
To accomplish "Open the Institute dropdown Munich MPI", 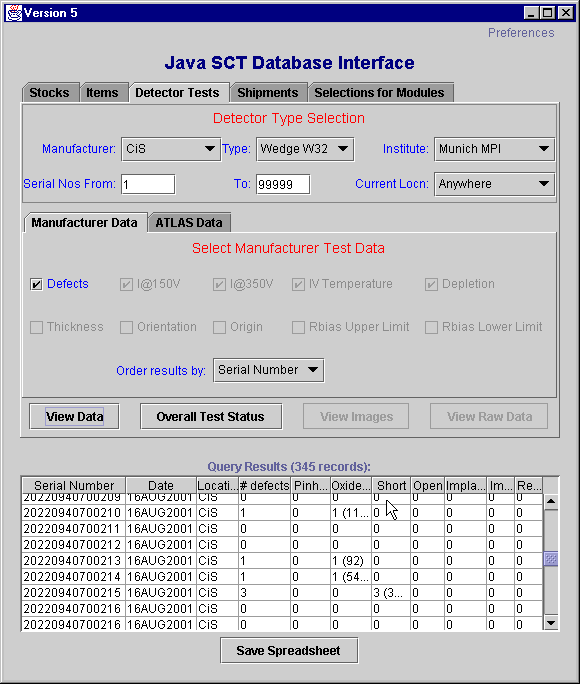I will (494, 149).
